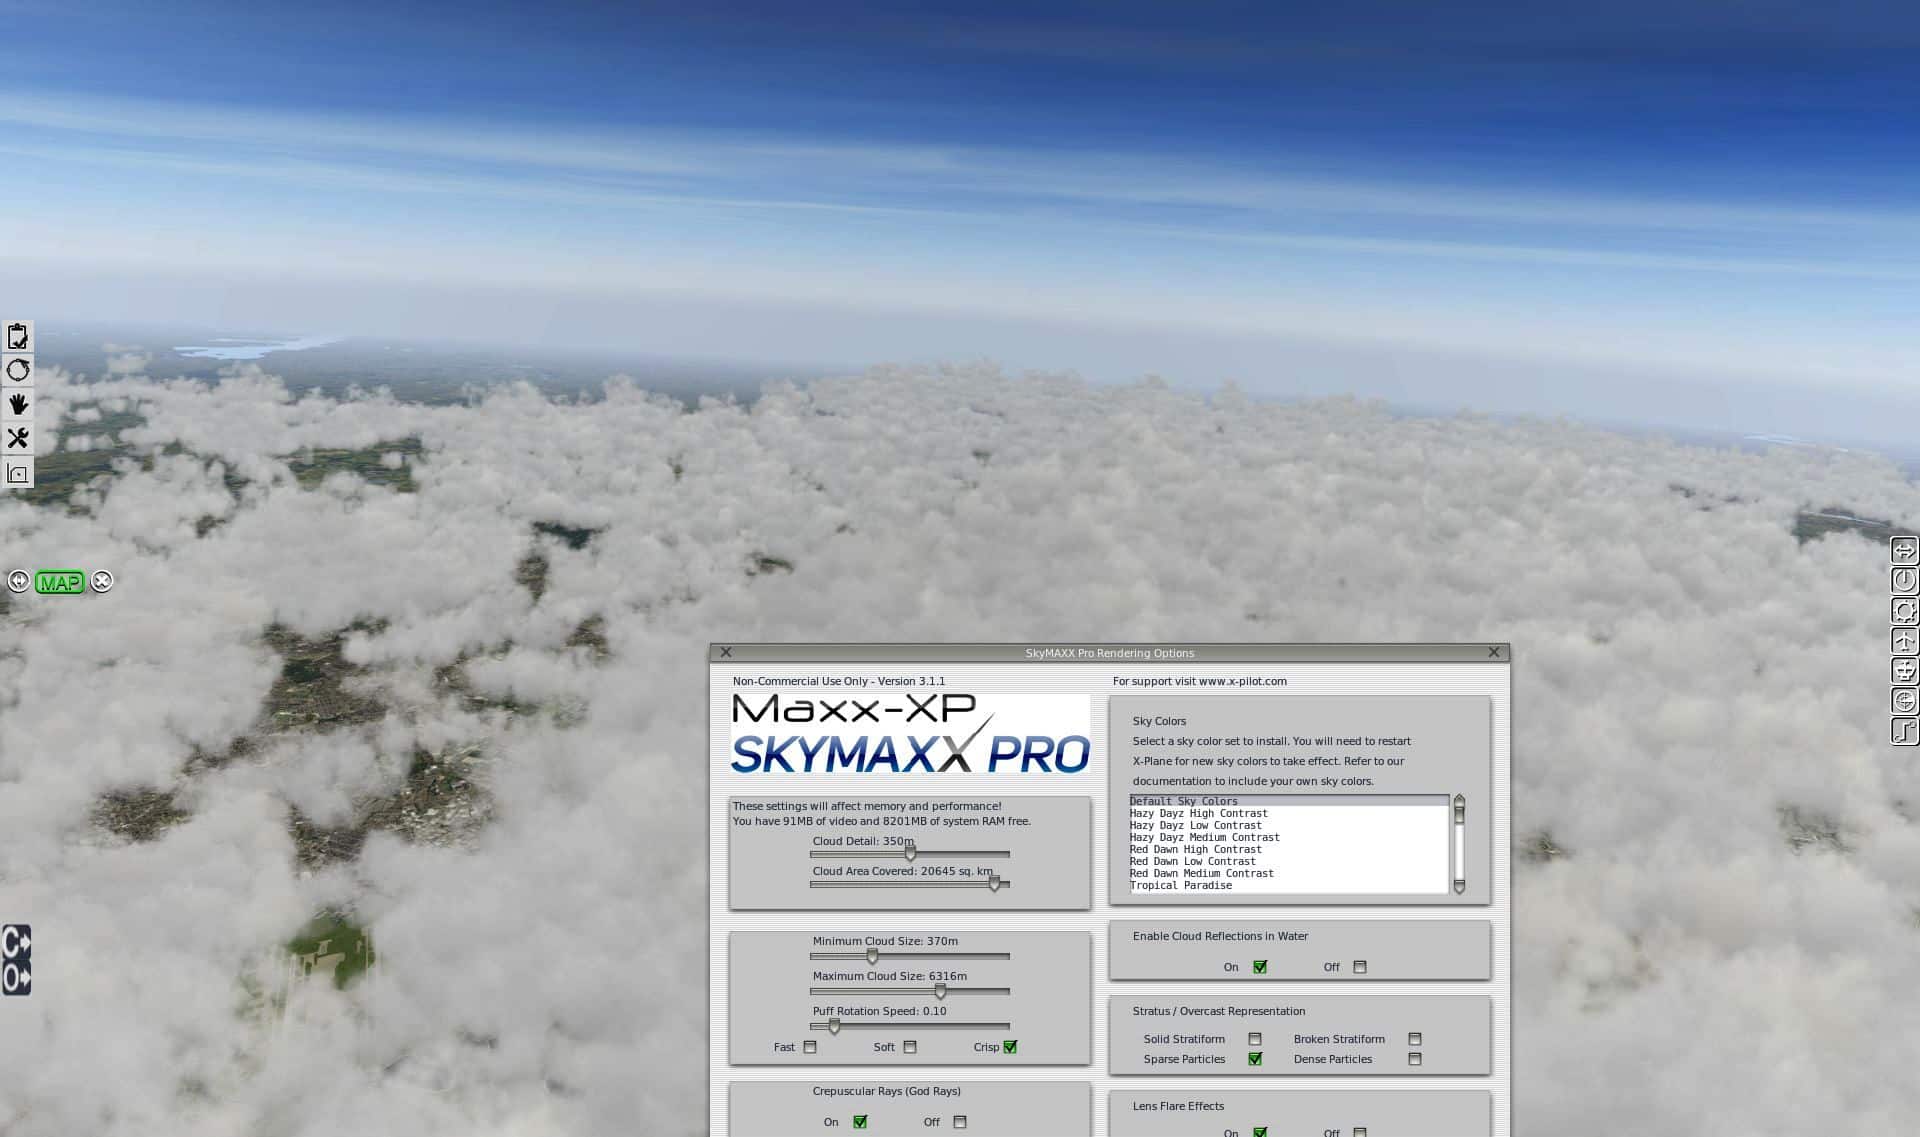
Task: Click the green MAP button
Action: (59, 582)
